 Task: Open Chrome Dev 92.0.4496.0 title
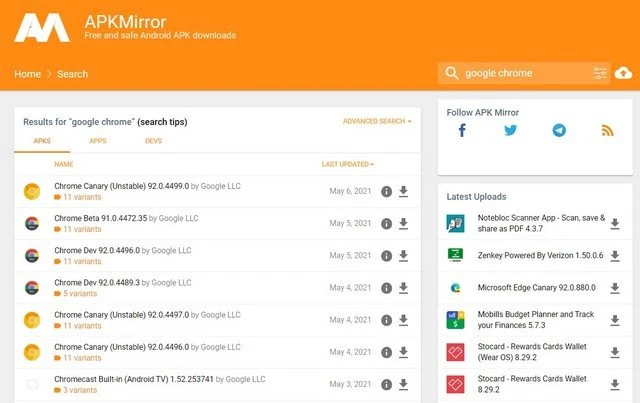click(97, 251)
